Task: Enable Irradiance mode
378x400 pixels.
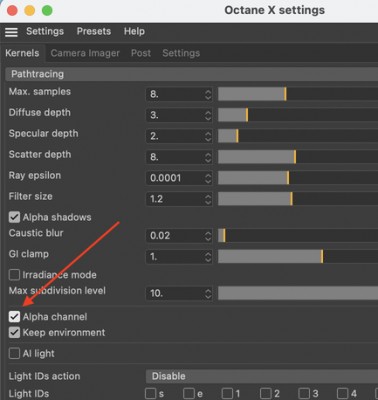Action: tap(14, 275)
